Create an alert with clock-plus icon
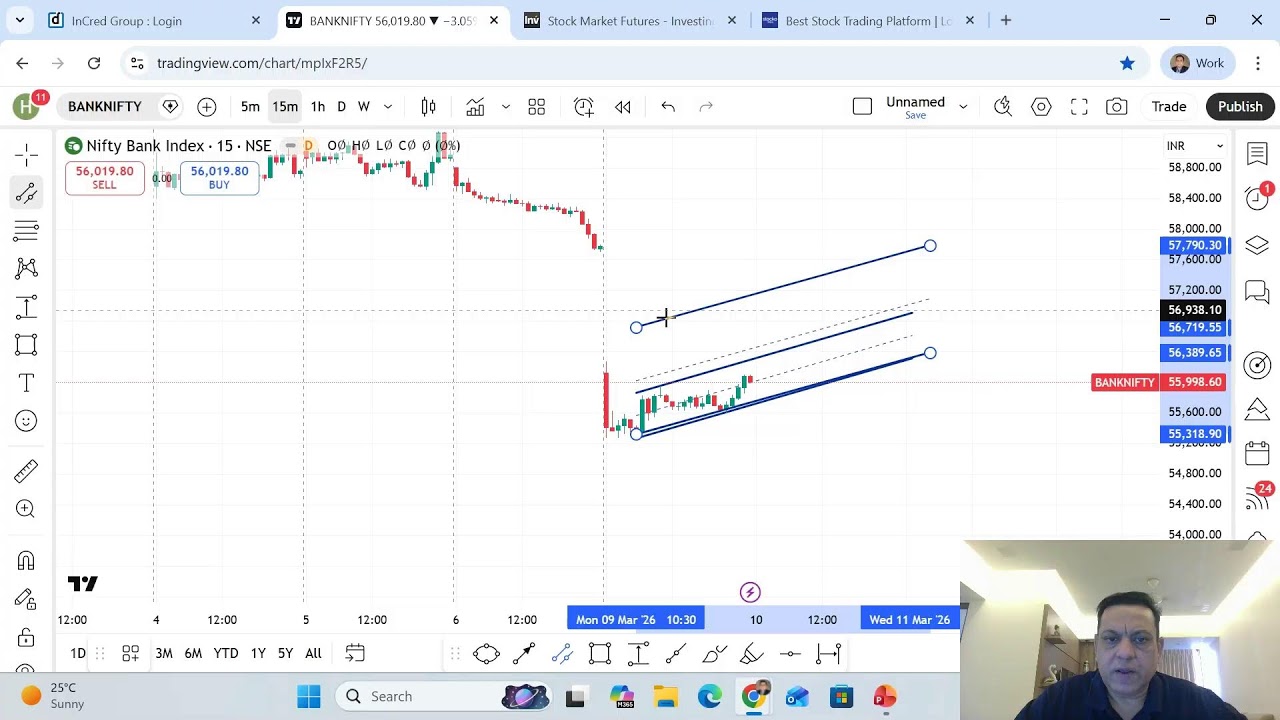 [584, 107]
